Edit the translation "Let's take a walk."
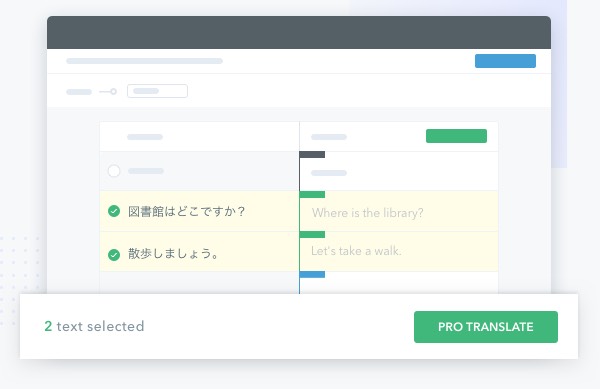The width and height of the screenshot is (600, 389). pyautogui.click(x=356, y=251)
